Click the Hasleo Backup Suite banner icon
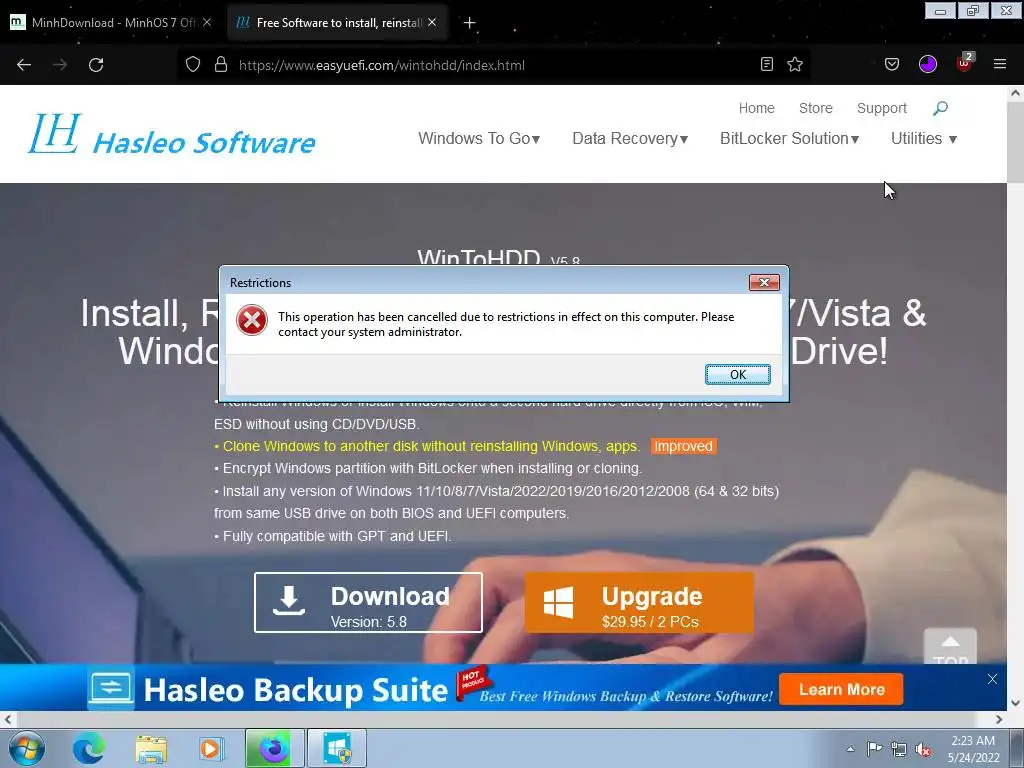This screenshot has height=768, width=1024. click(x=111, y=688)
